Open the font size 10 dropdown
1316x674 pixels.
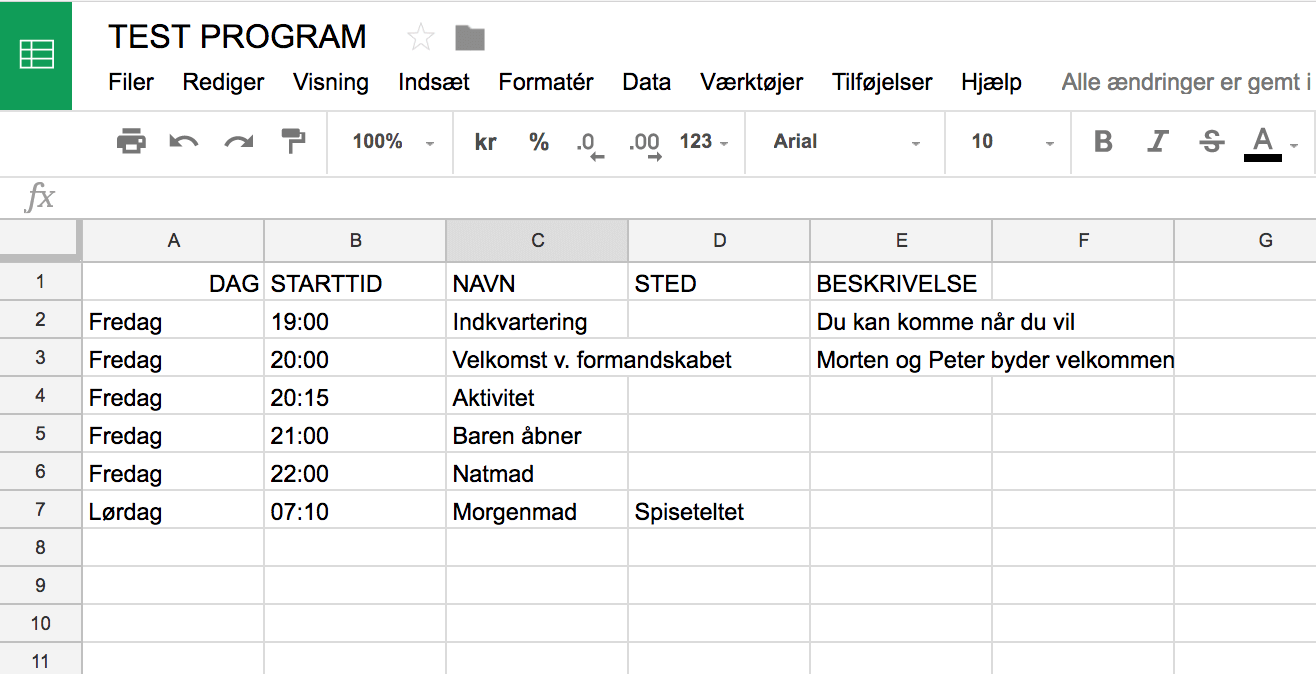(x=1012, y=142)
